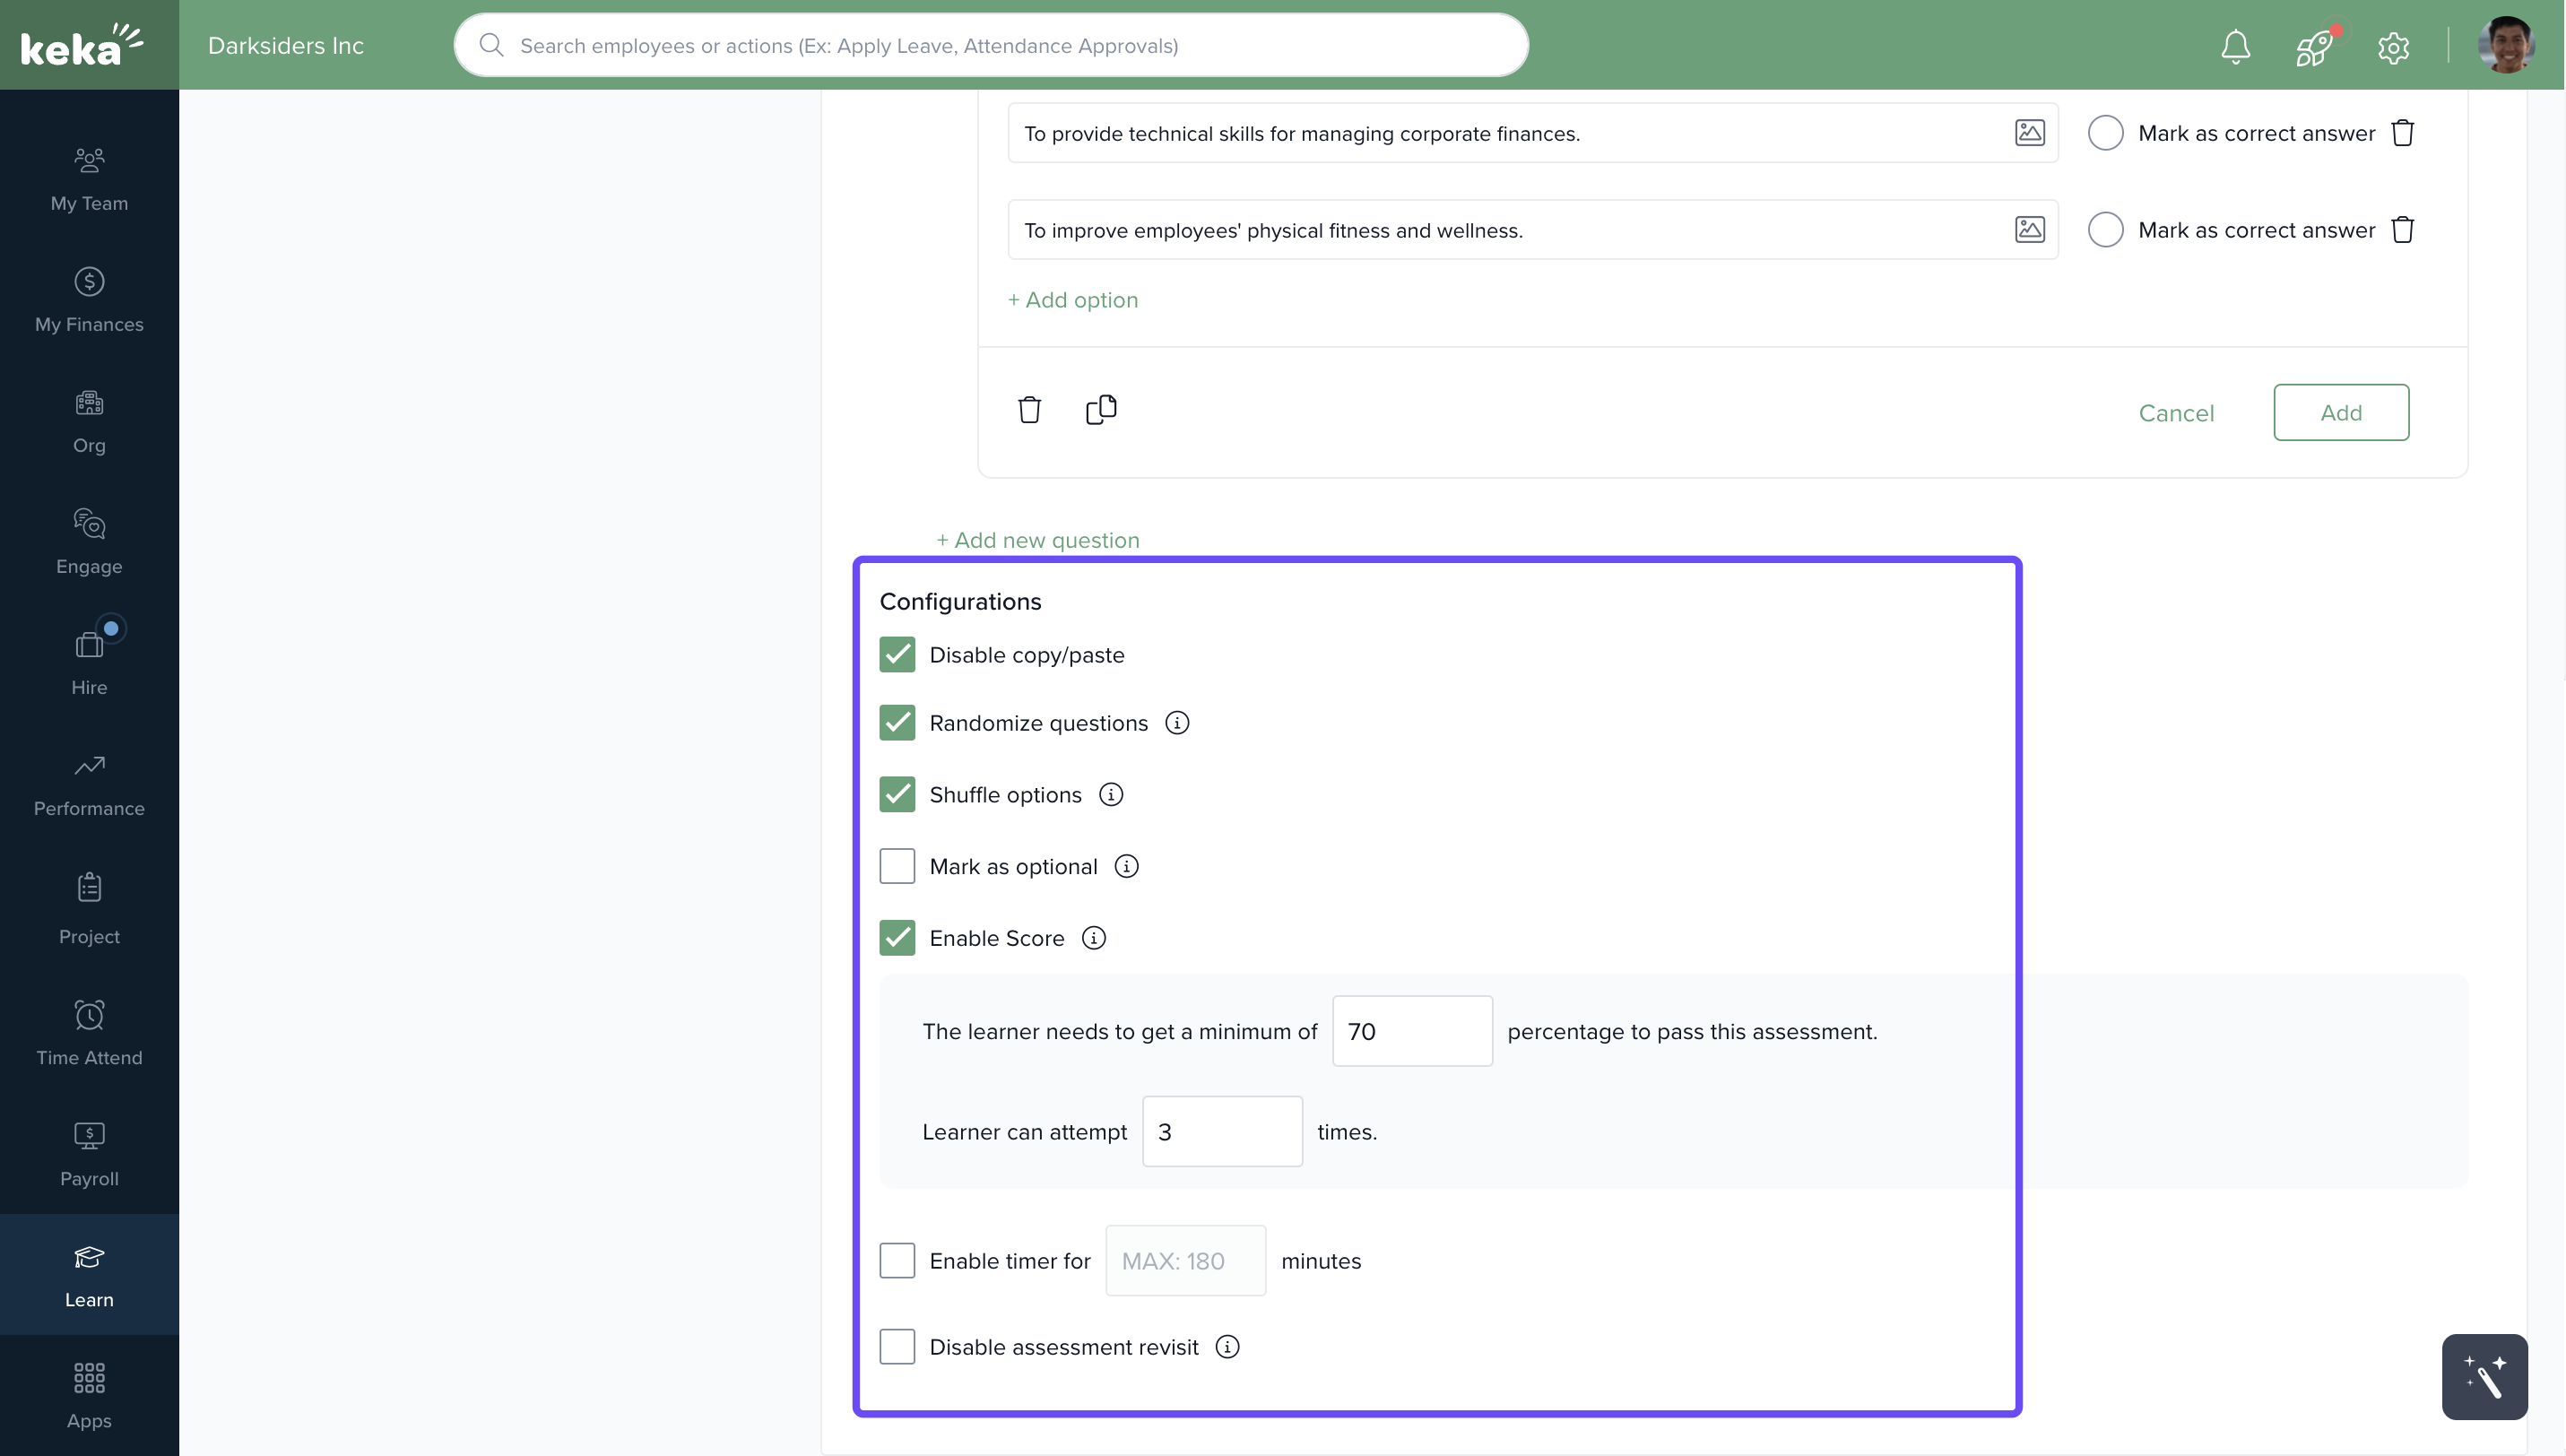Screen dimensions: 2566x1456
Task: Show the Randomize questions info tooltip
Action: (1177, 723)
